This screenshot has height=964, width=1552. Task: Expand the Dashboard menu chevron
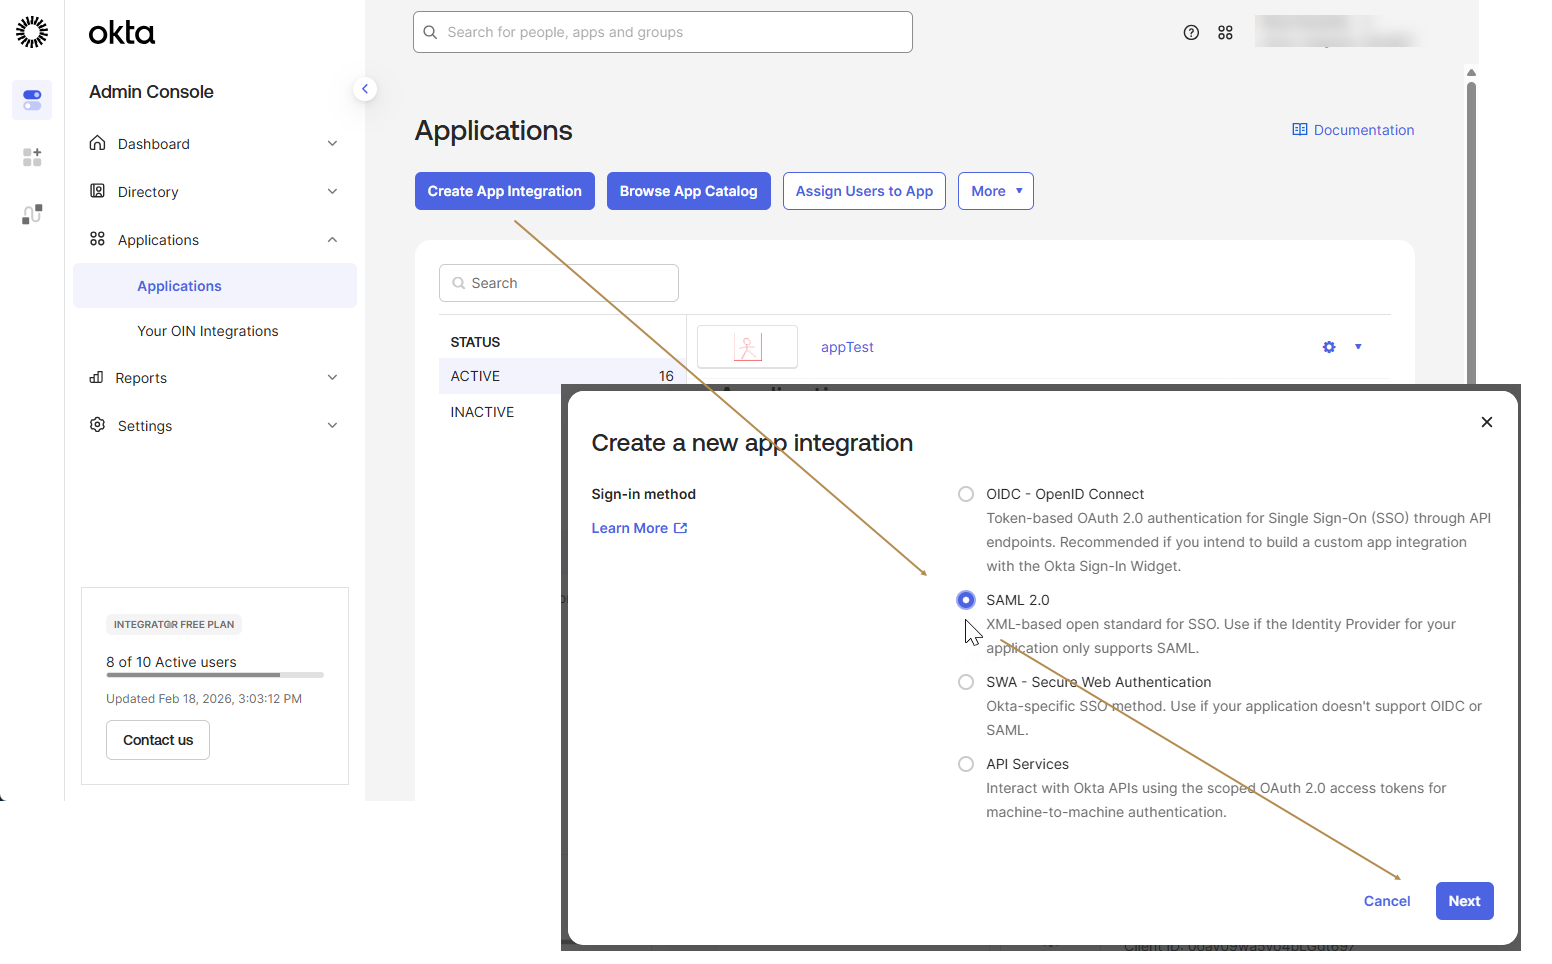point(332,144)
